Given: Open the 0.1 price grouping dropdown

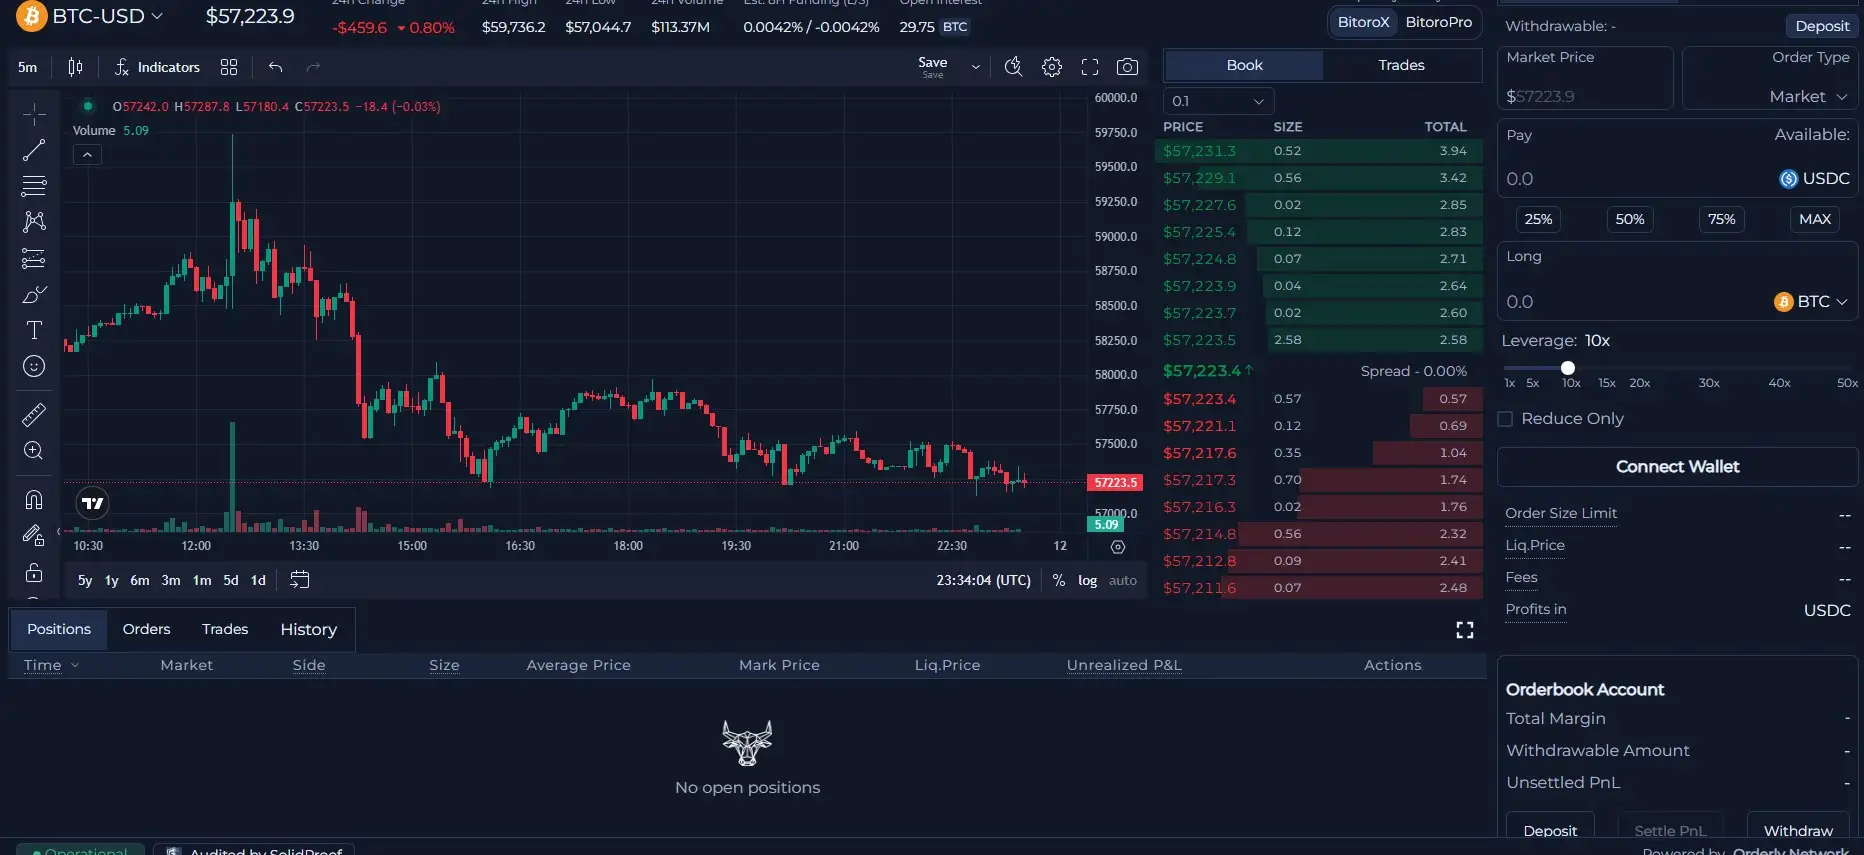Looking at the screenshot, I should click(x=1218, y=101).
